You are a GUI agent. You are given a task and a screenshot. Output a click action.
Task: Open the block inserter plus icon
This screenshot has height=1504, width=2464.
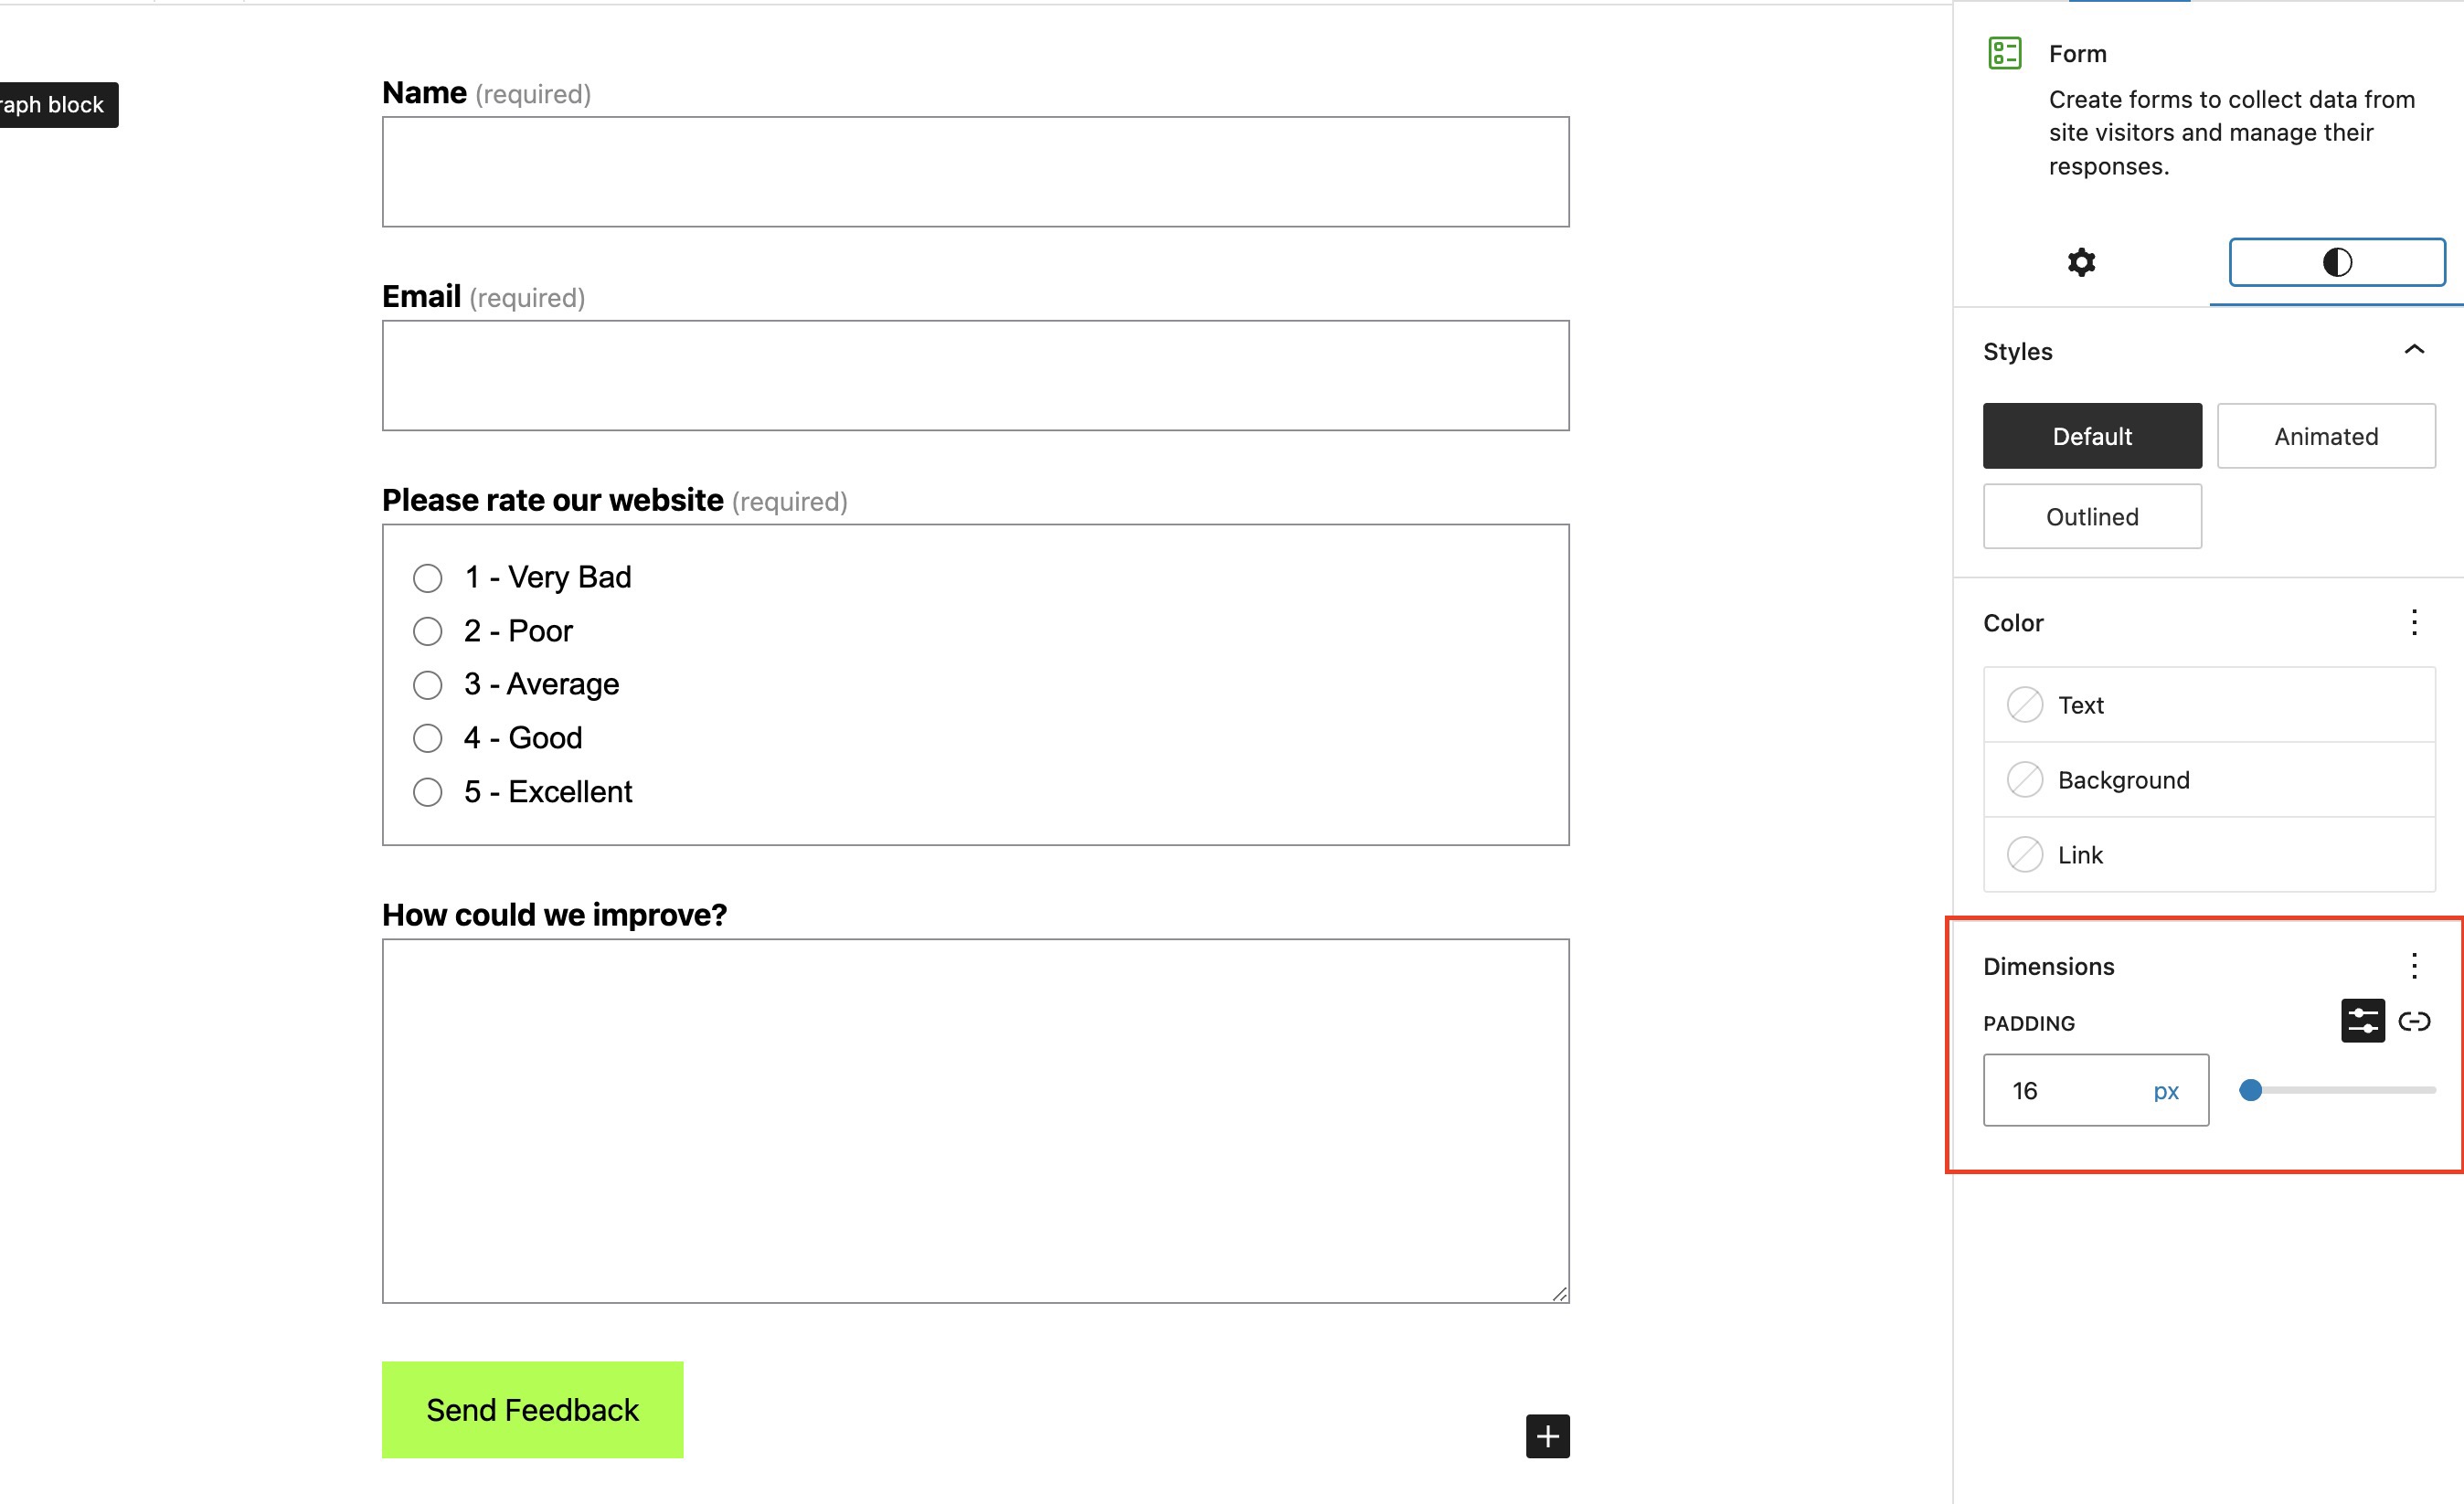1546,1437
